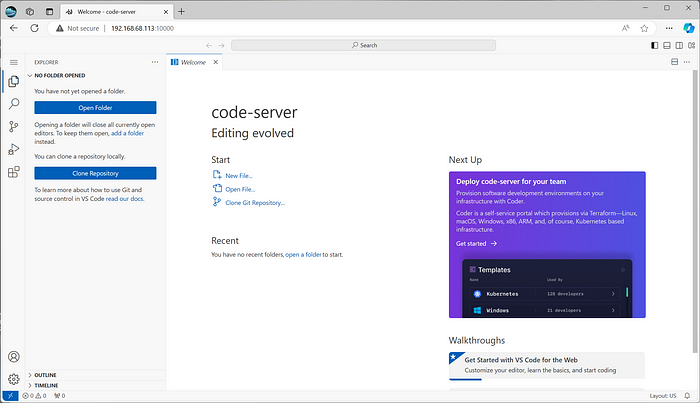Click the Go Back arrow in command center
The height and width of the screenshot is (403, 700).
coord(209,45)
